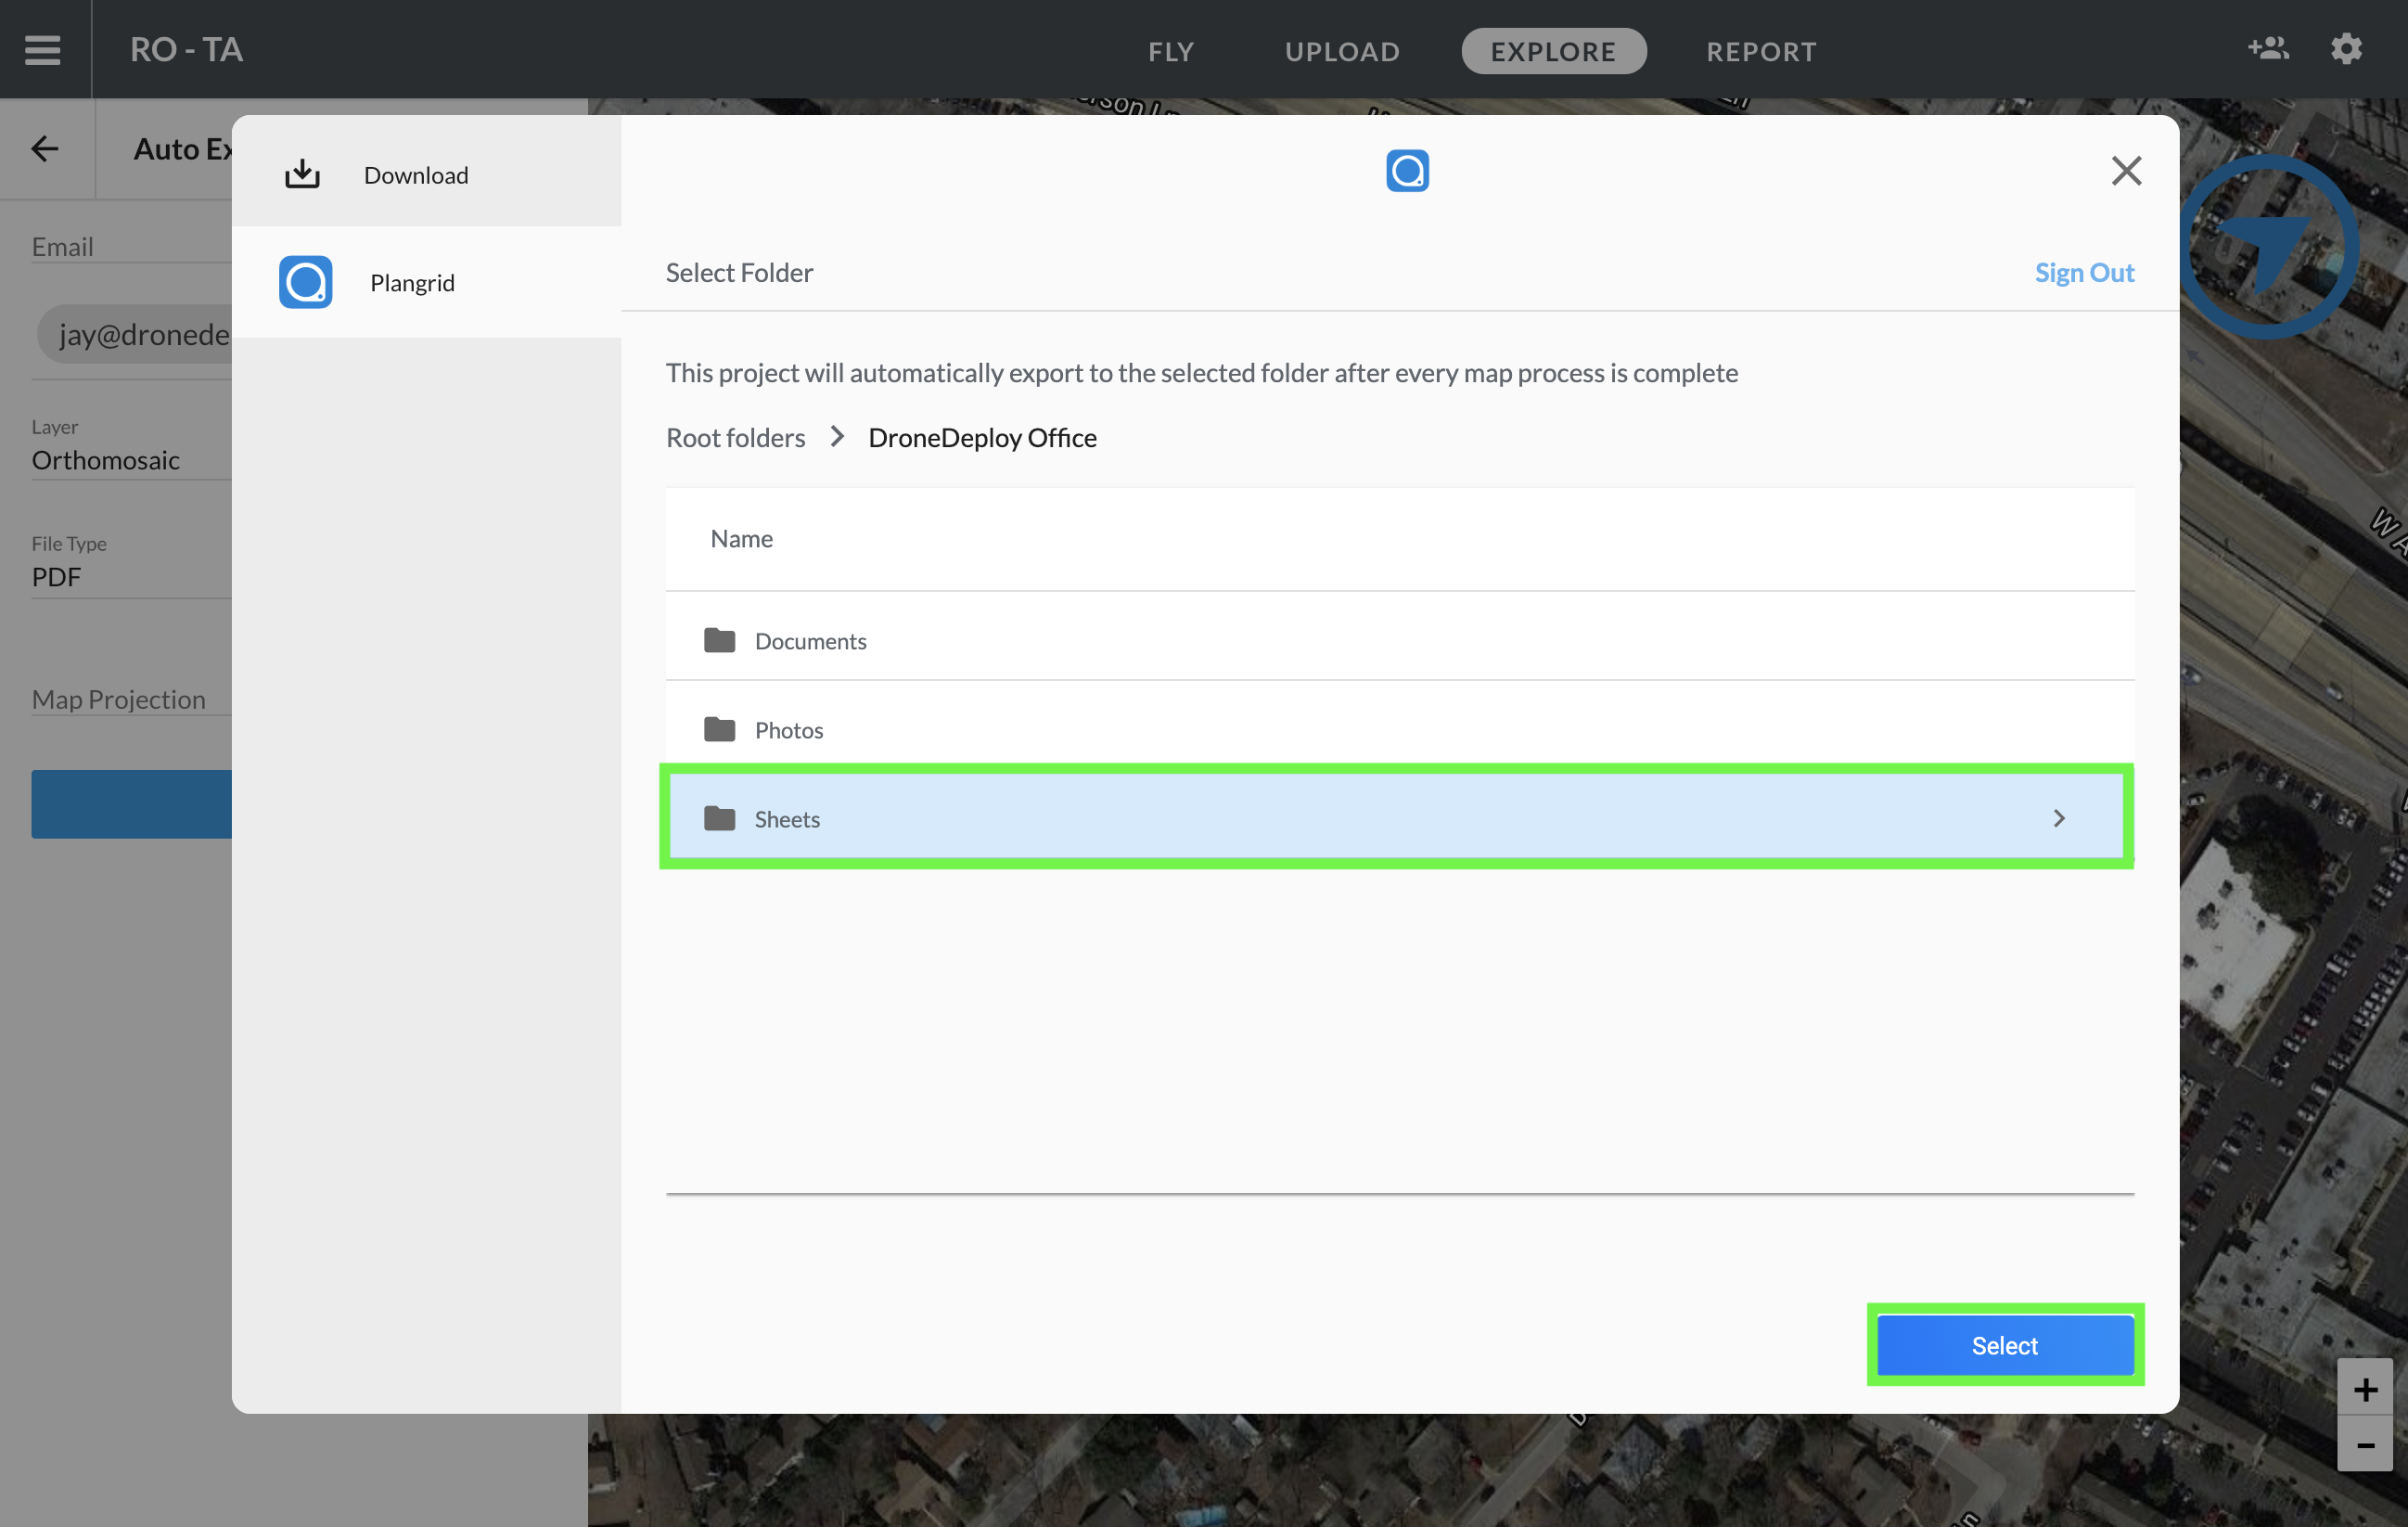
Task: Open the hamburger menu icon
Action: coord(43,49)
